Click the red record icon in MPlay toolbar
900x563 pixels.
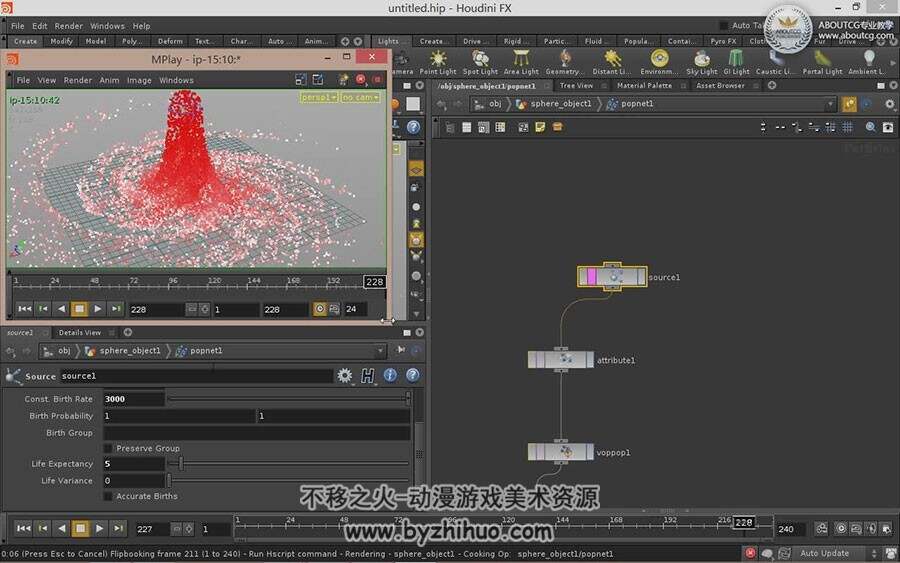click(360, 80)
